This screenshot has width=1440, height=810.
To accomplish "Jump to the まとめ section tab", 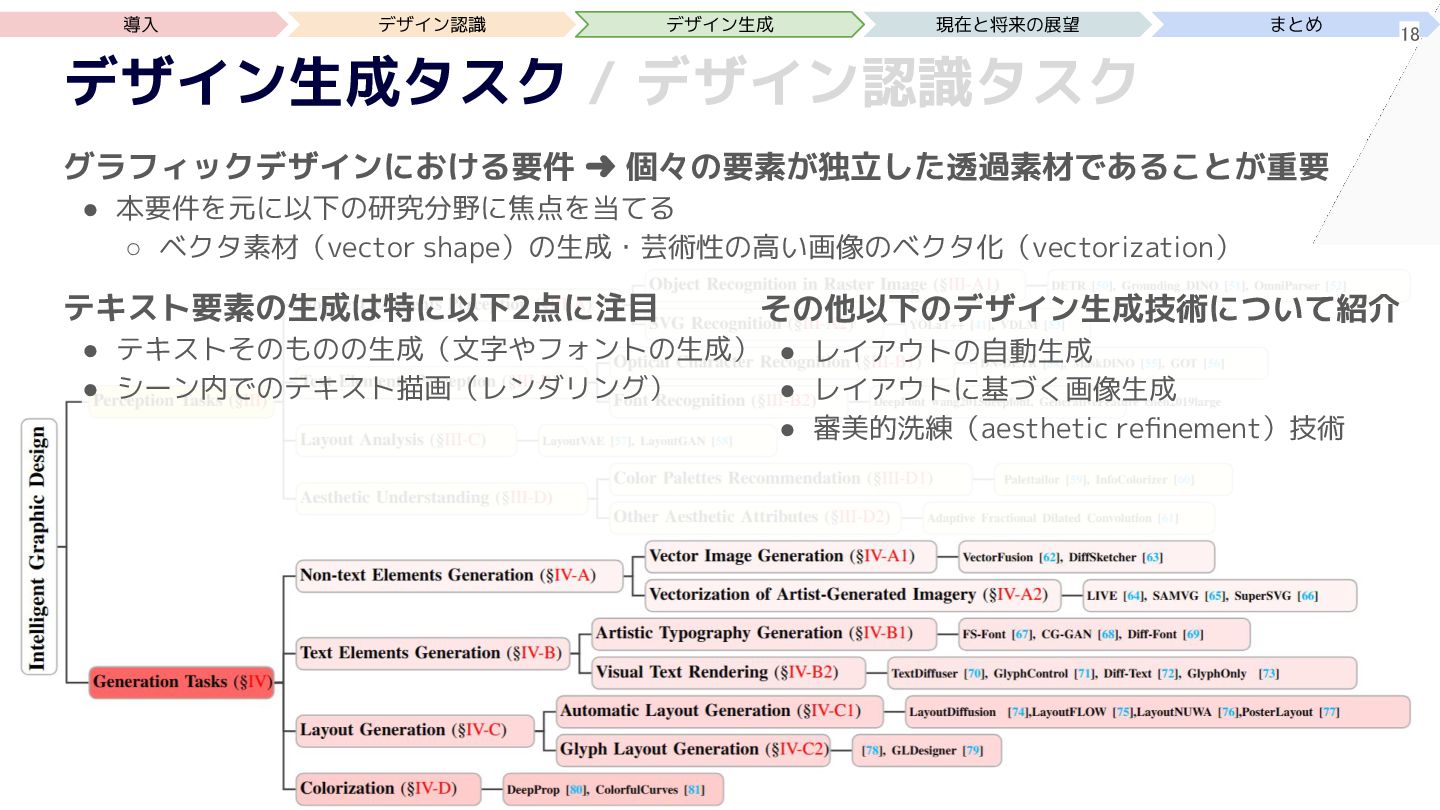I will pyautogui.click(x=1296, y=25).
